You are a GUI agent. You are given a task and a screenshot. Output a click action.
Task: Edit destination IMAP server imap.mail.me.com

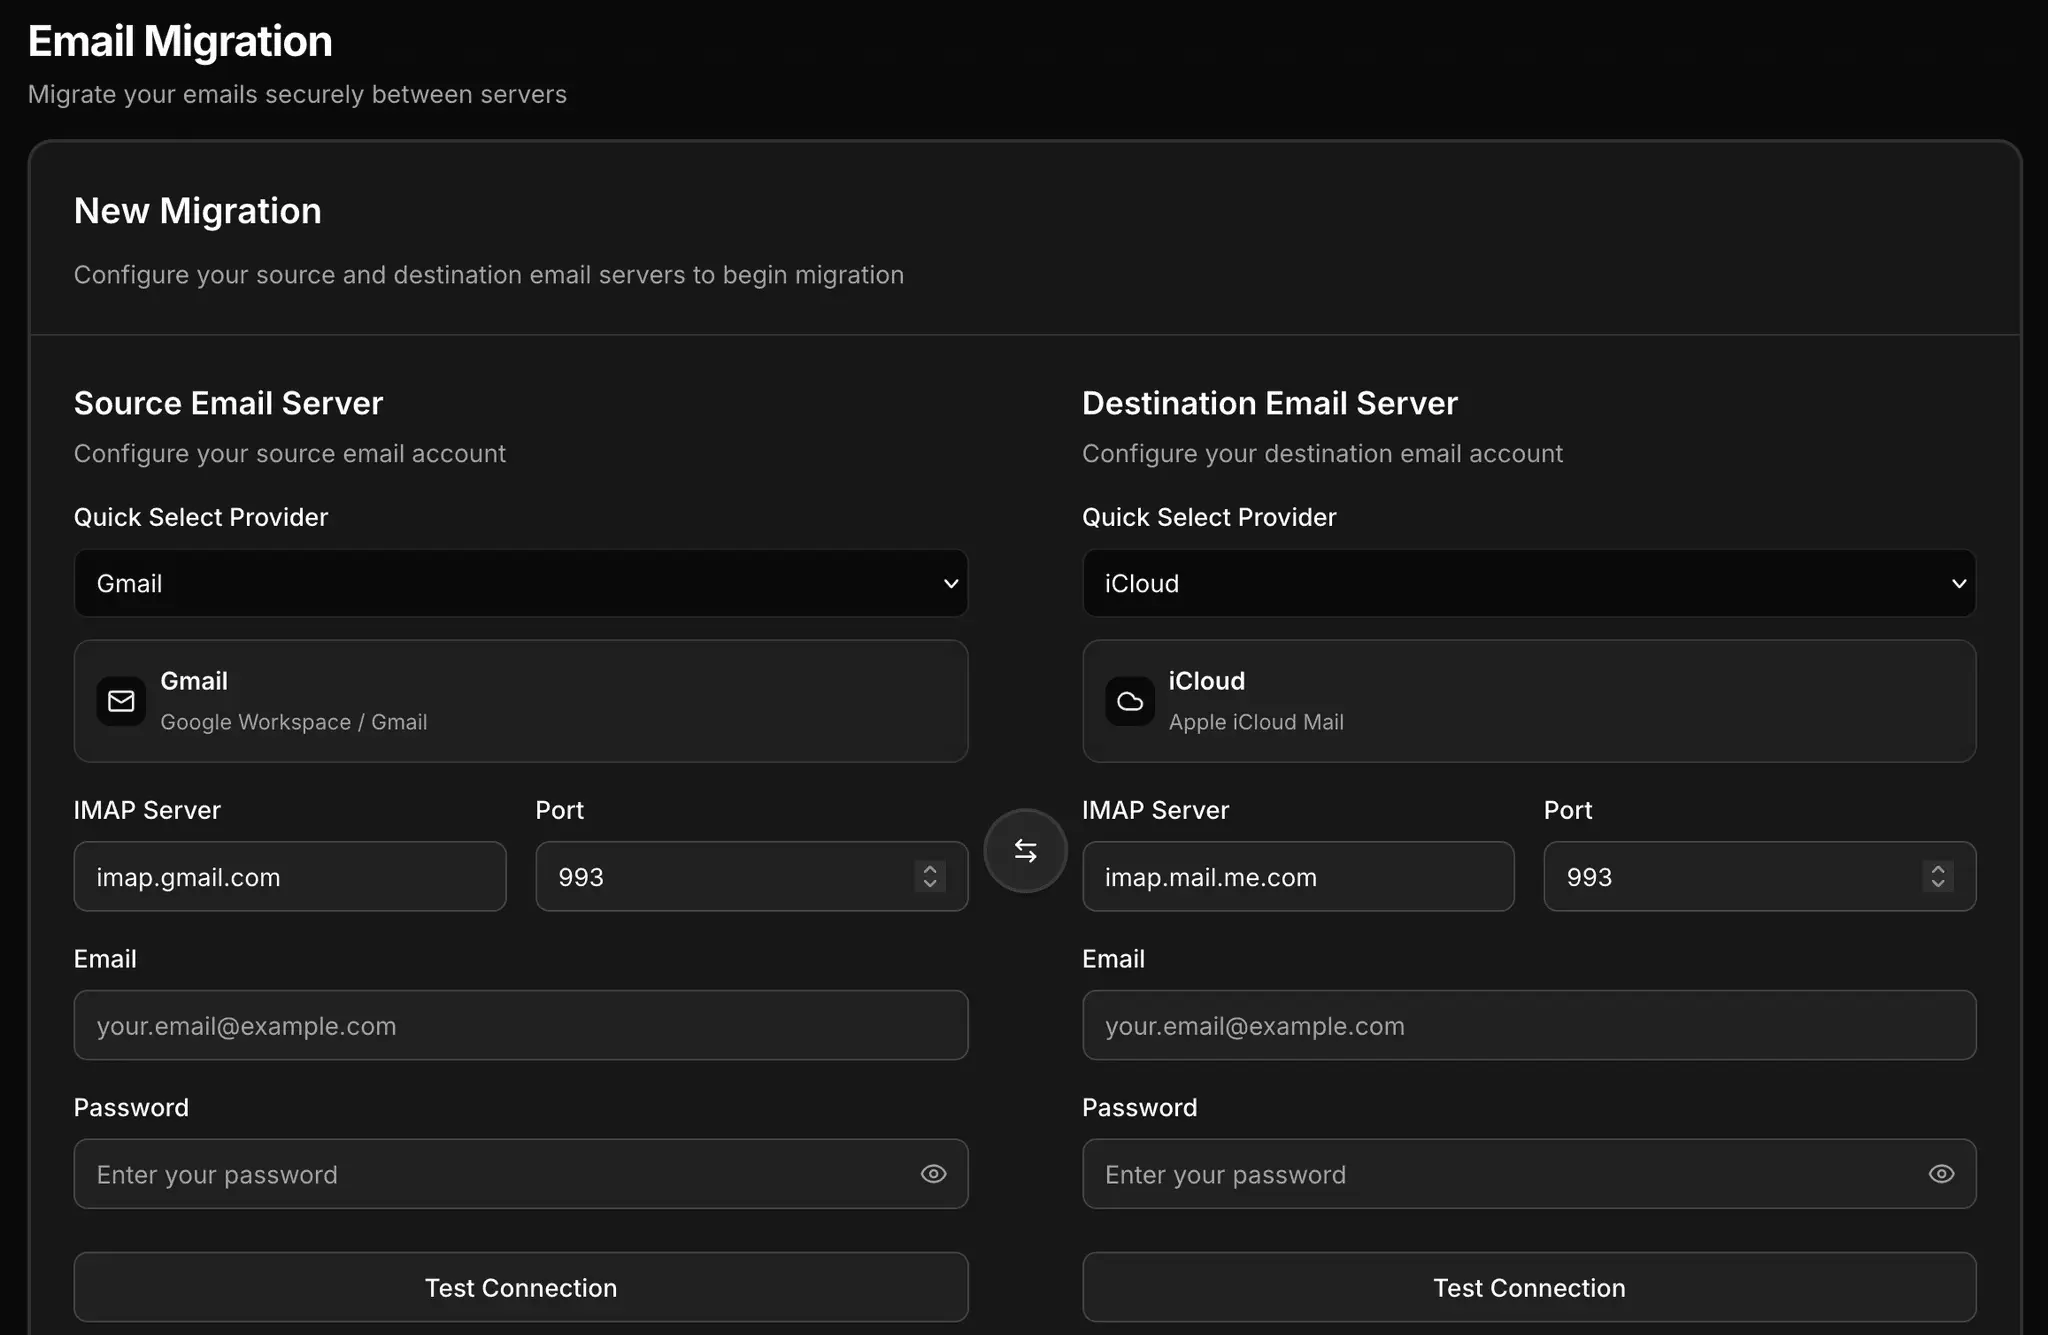coord(1298,876)
